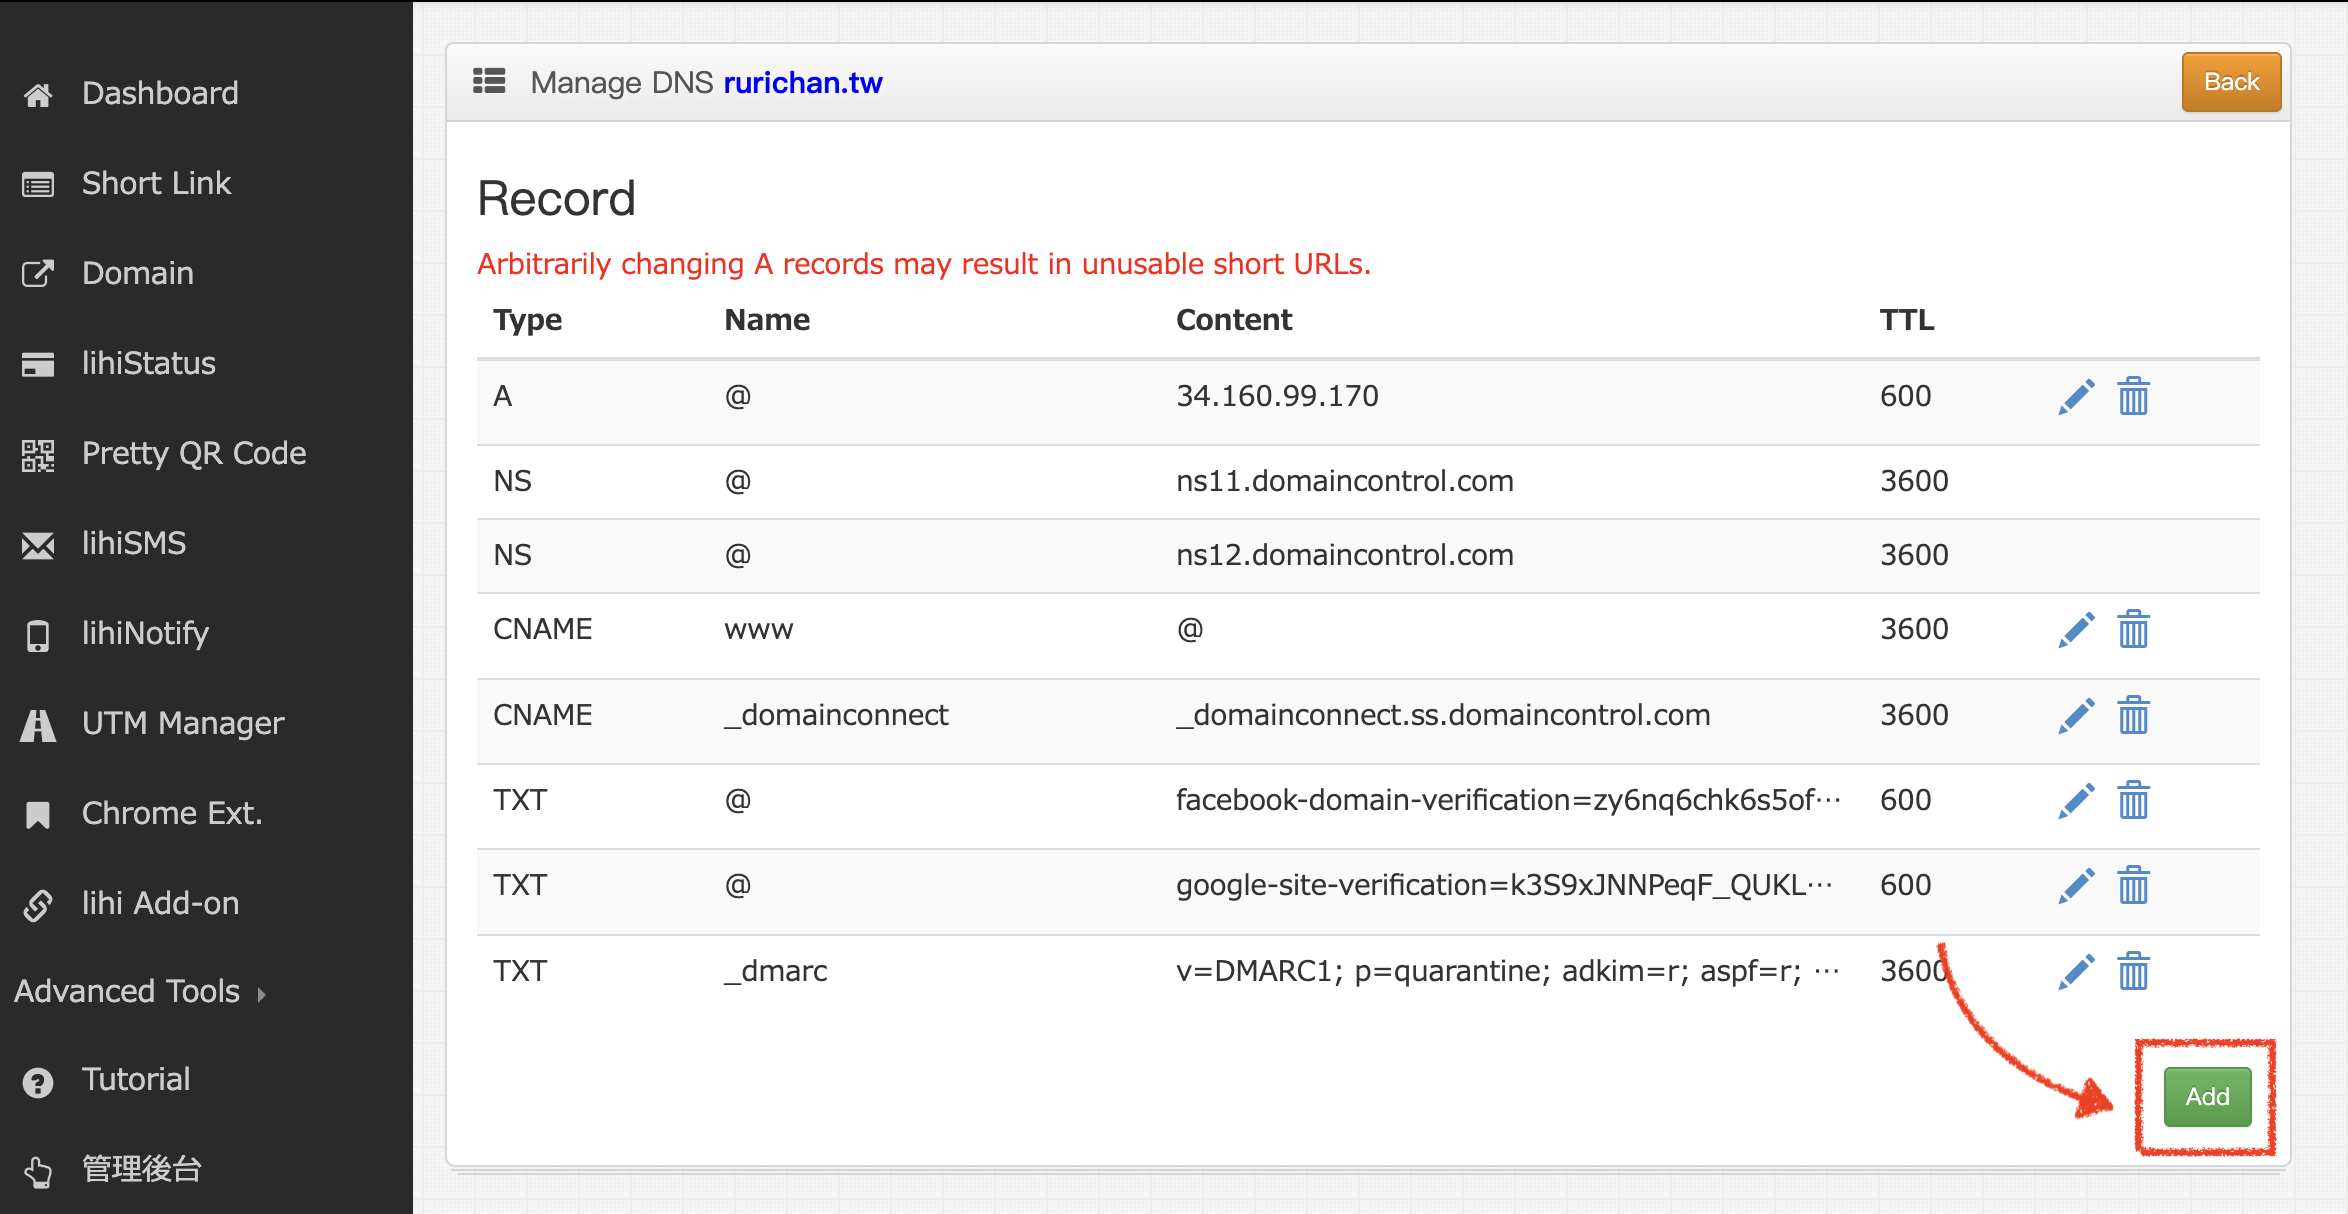Select UTM Manager in sidebar
Viewport: 2348px width, 1214px height.
click(183, 724)
